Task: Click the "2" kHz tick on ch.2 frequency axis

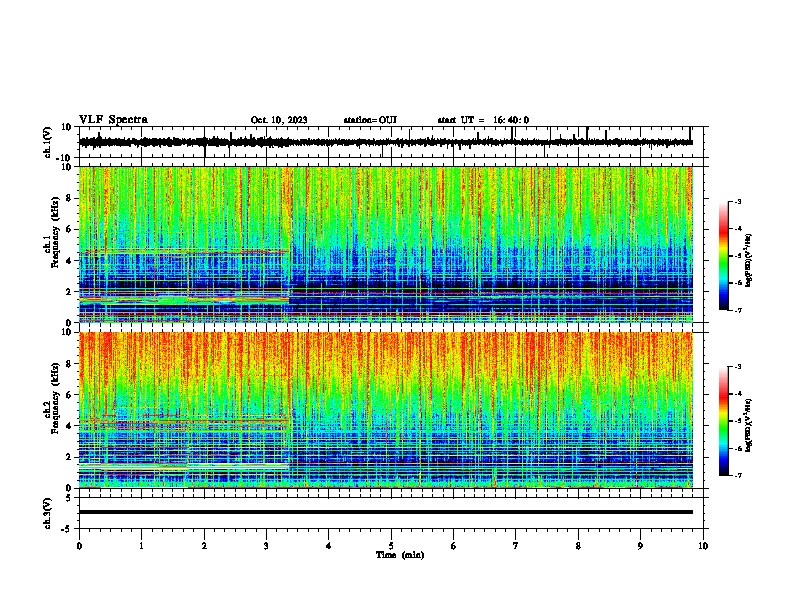Action: pos(69,457)
